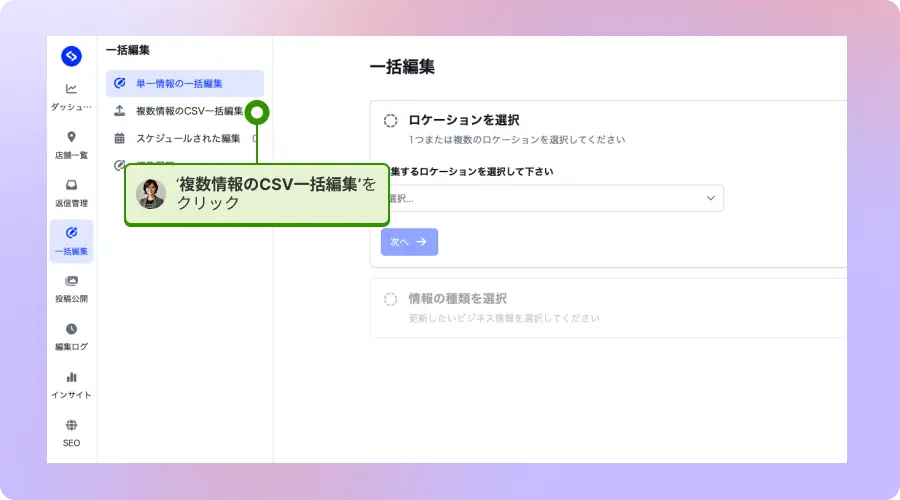Click the upload icon for CSV bulk edit

[120, 111]
